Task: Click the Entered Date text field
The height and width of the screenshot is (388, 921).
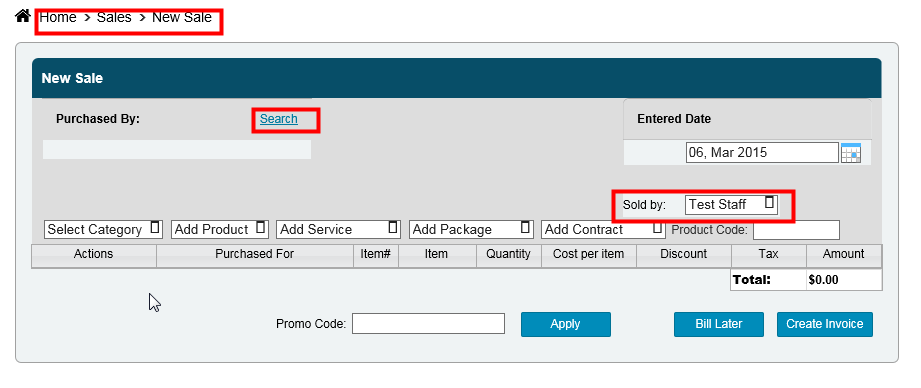Action: pos(762,153)
